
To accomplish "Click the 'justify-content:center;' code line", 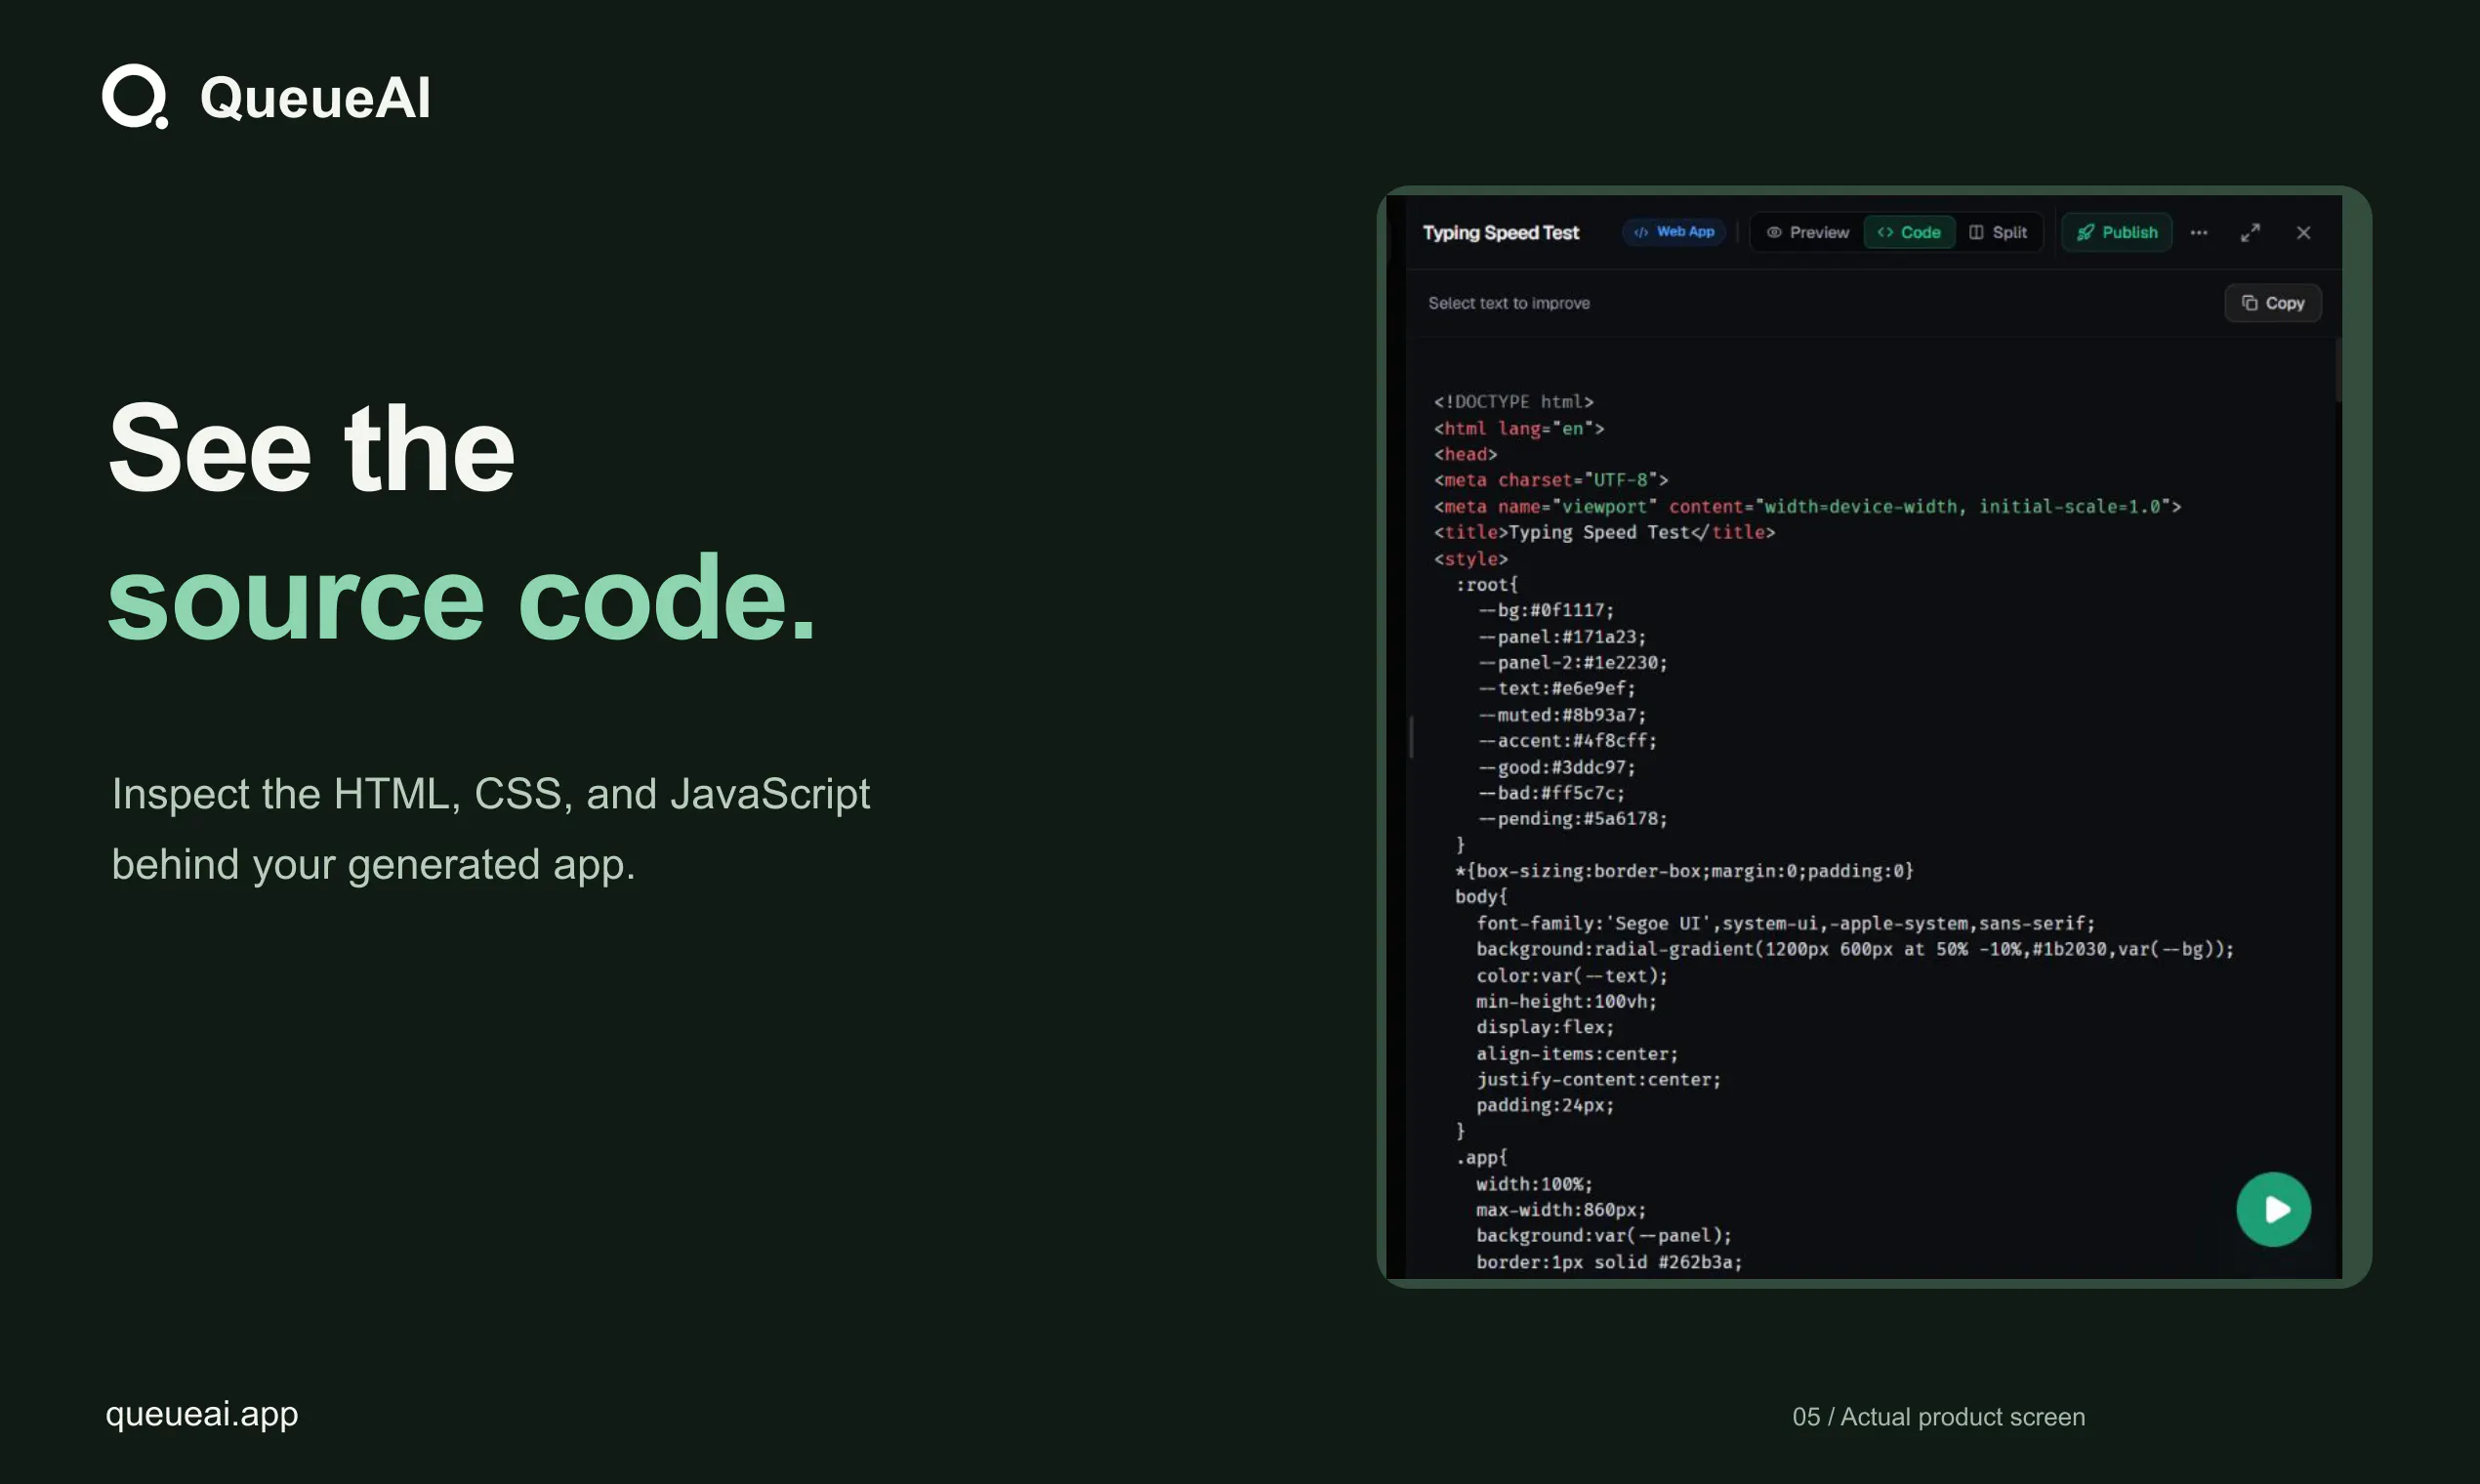I will (x=1598, y=1079).
